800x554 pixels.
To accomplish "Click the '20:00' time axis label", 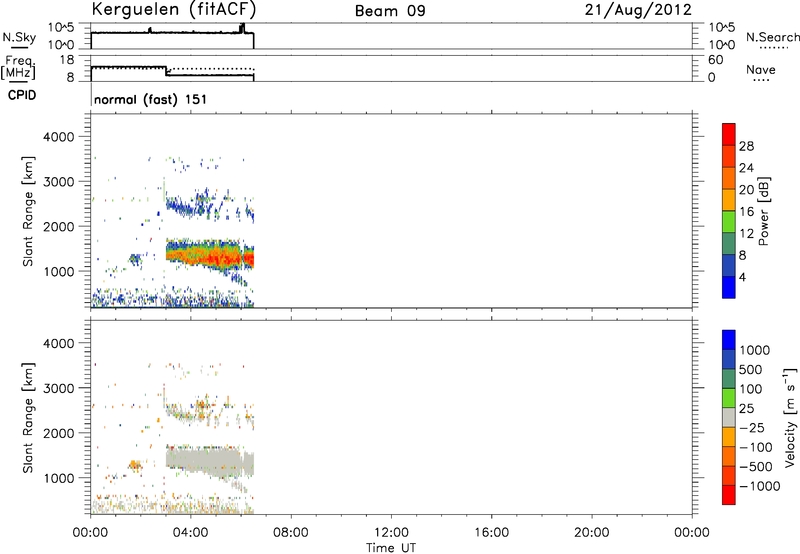I will [x=592, y=533].
